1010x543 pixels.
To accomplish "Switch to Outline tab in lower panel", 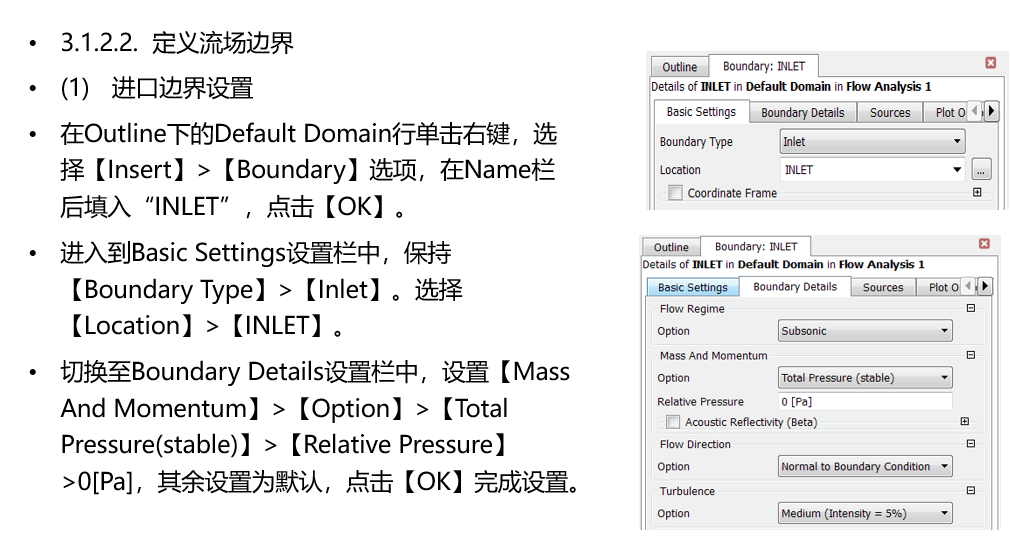I will [671, 247].
